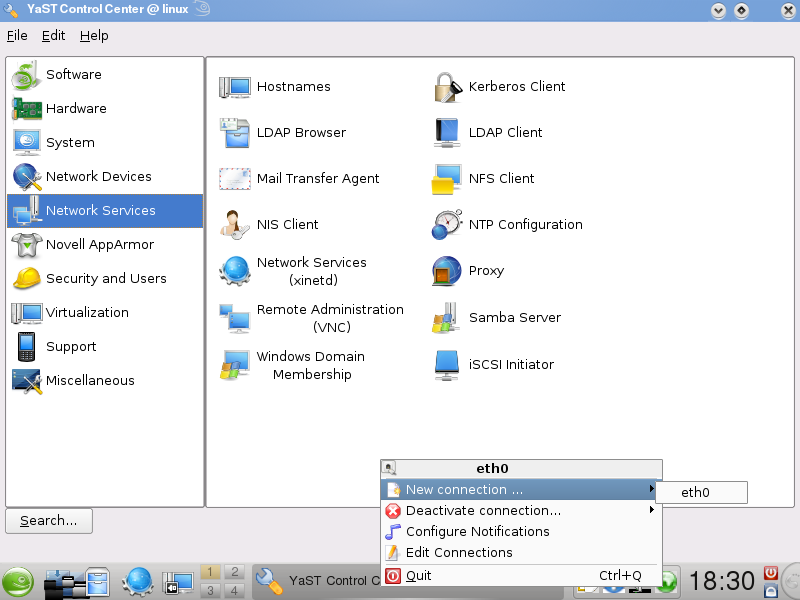Switch to virtual desktop 2
The image size is (800, 600).
(x=235, y=571)
